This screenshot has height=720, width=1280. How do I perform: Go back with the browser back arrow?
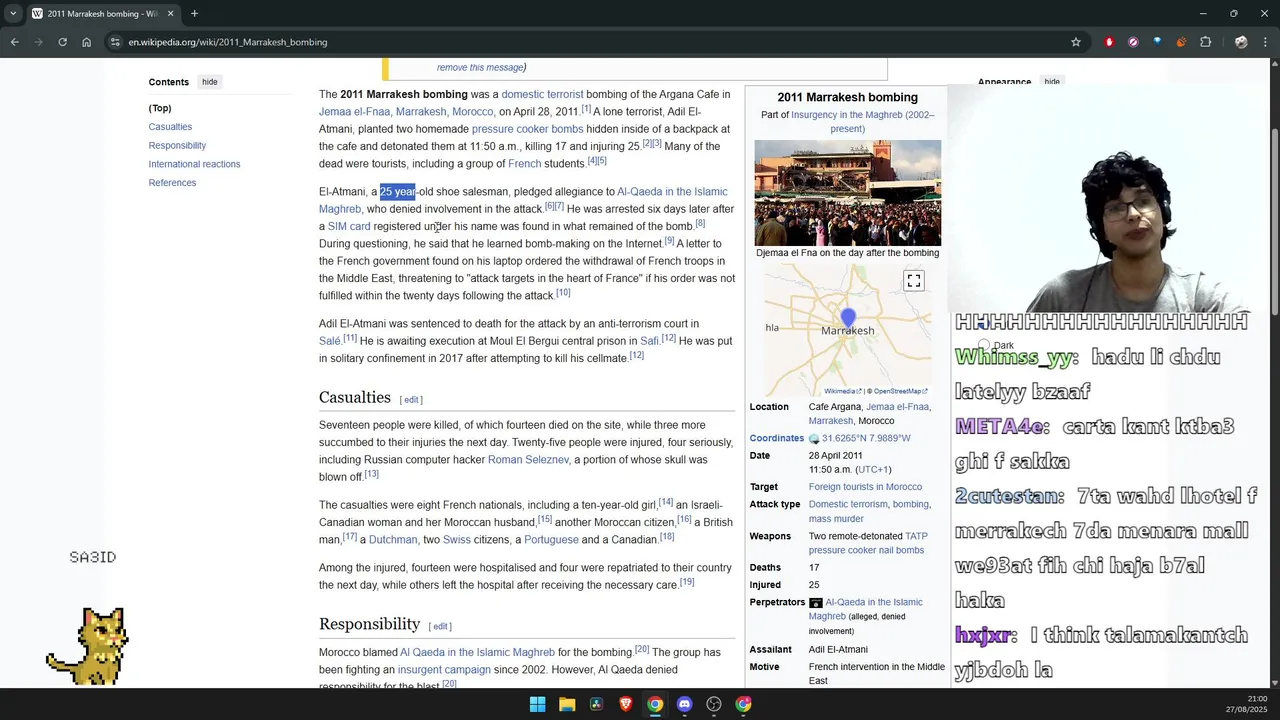point(14,42)
